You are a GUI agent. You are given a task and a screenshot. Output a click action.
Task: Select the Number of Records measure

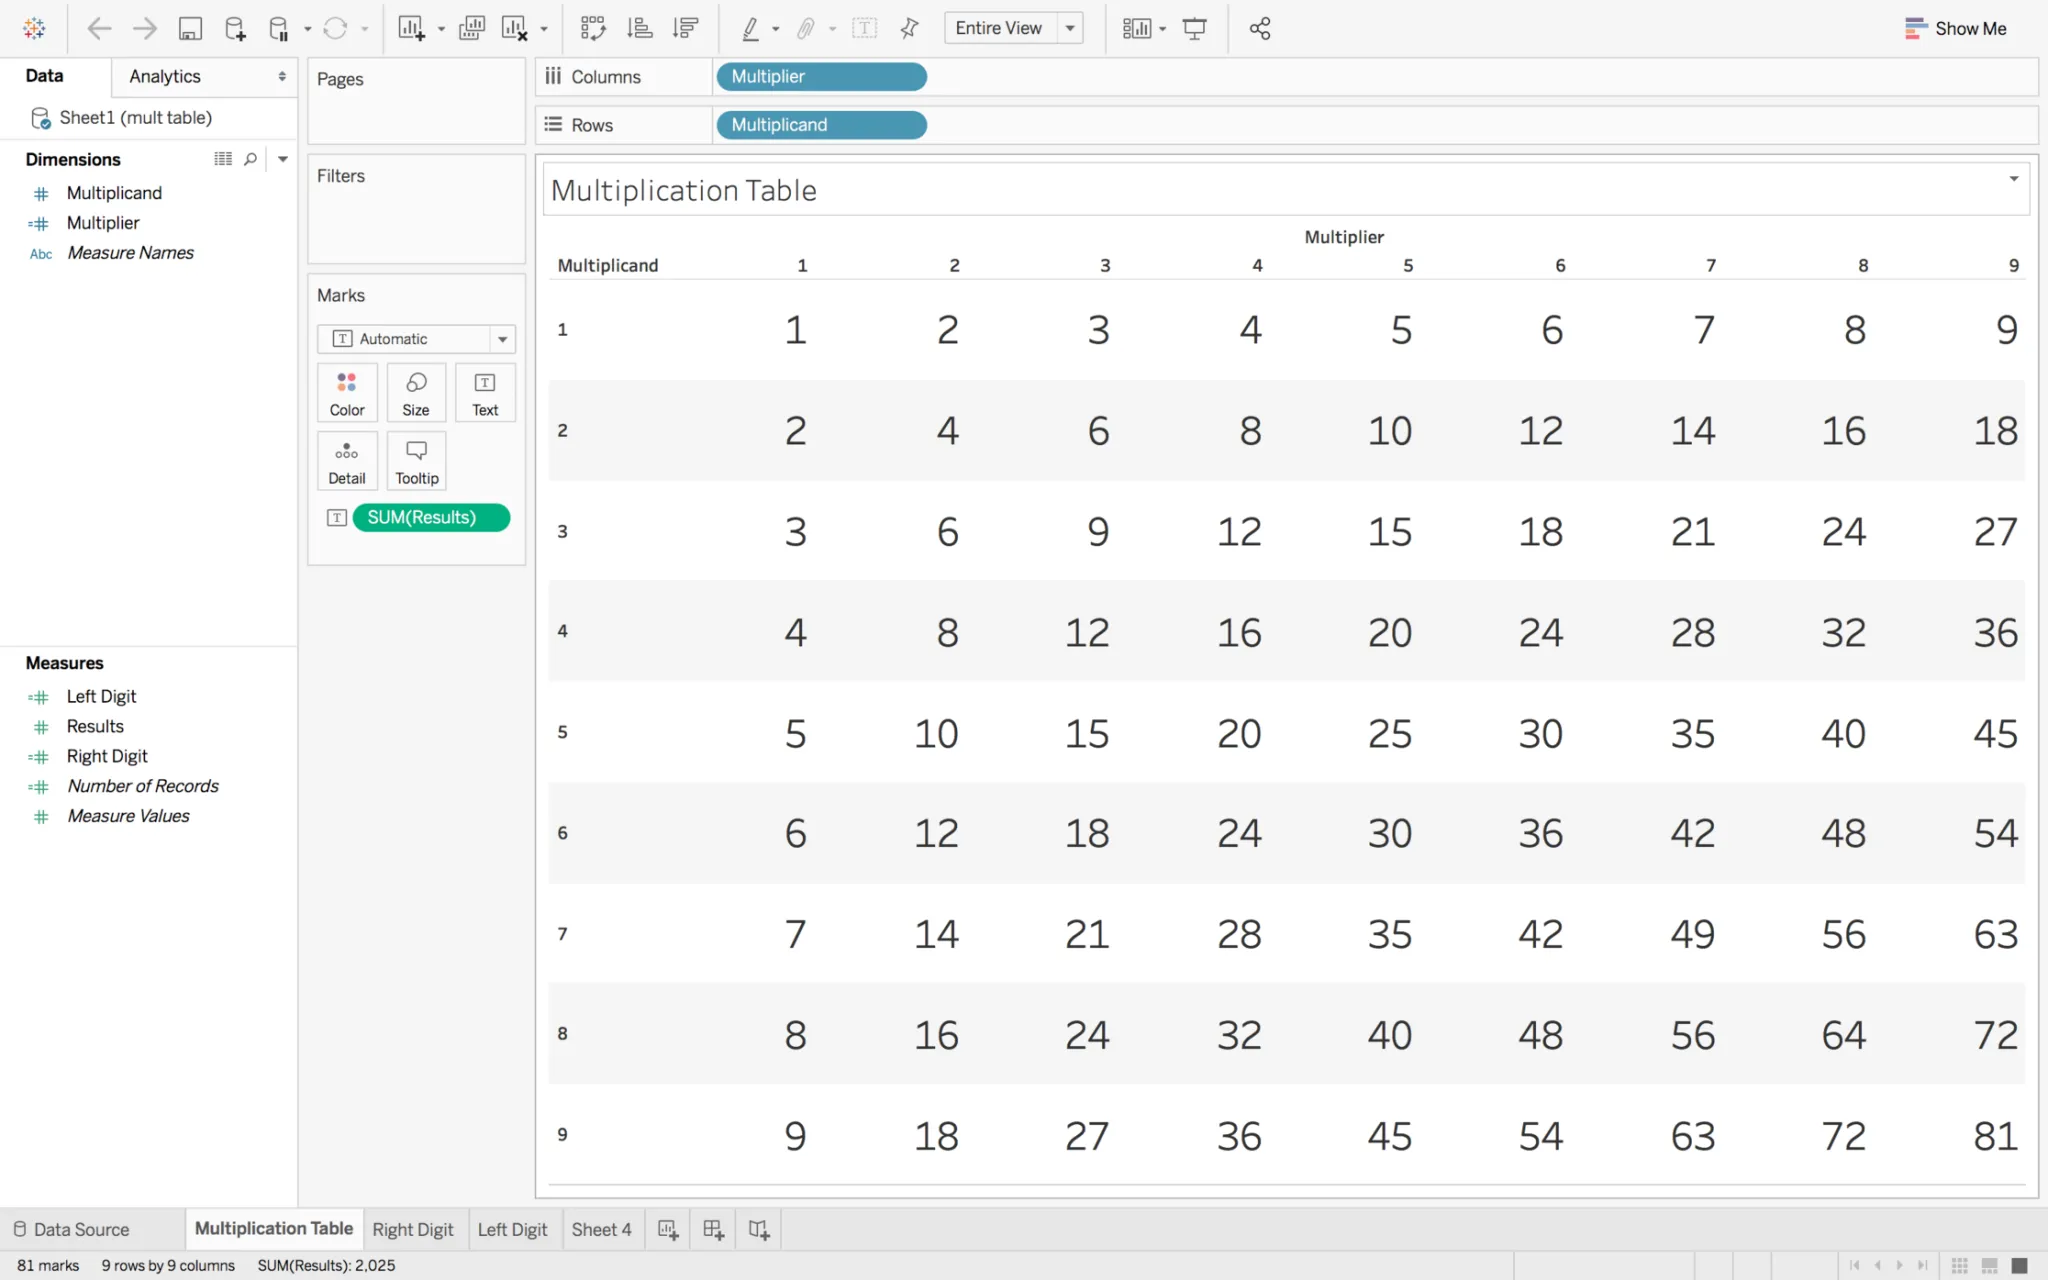(143, 786)
